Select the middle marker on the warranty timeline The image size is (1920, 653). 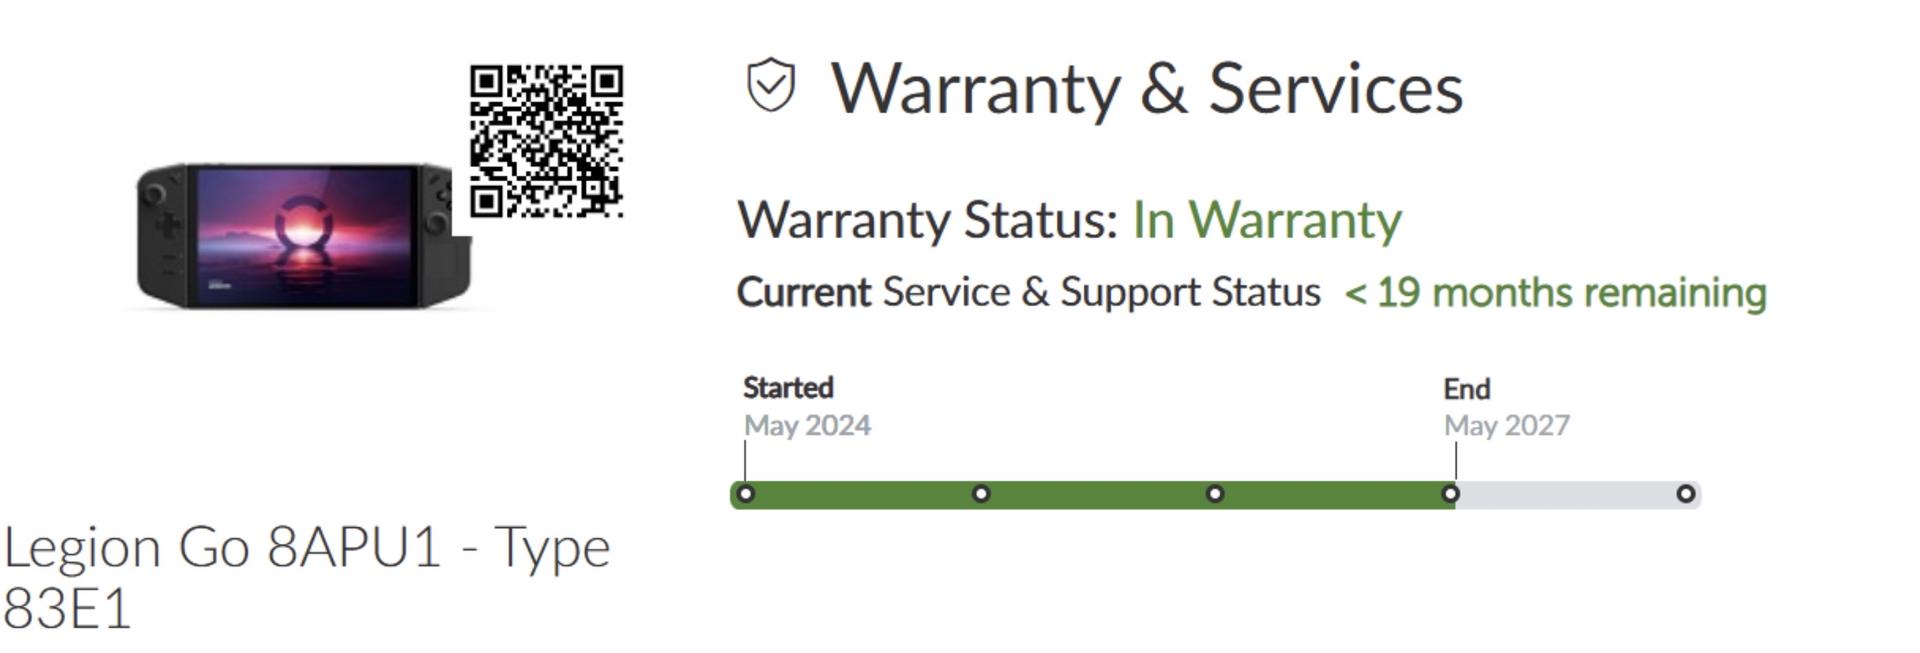tap(1215, 494)
